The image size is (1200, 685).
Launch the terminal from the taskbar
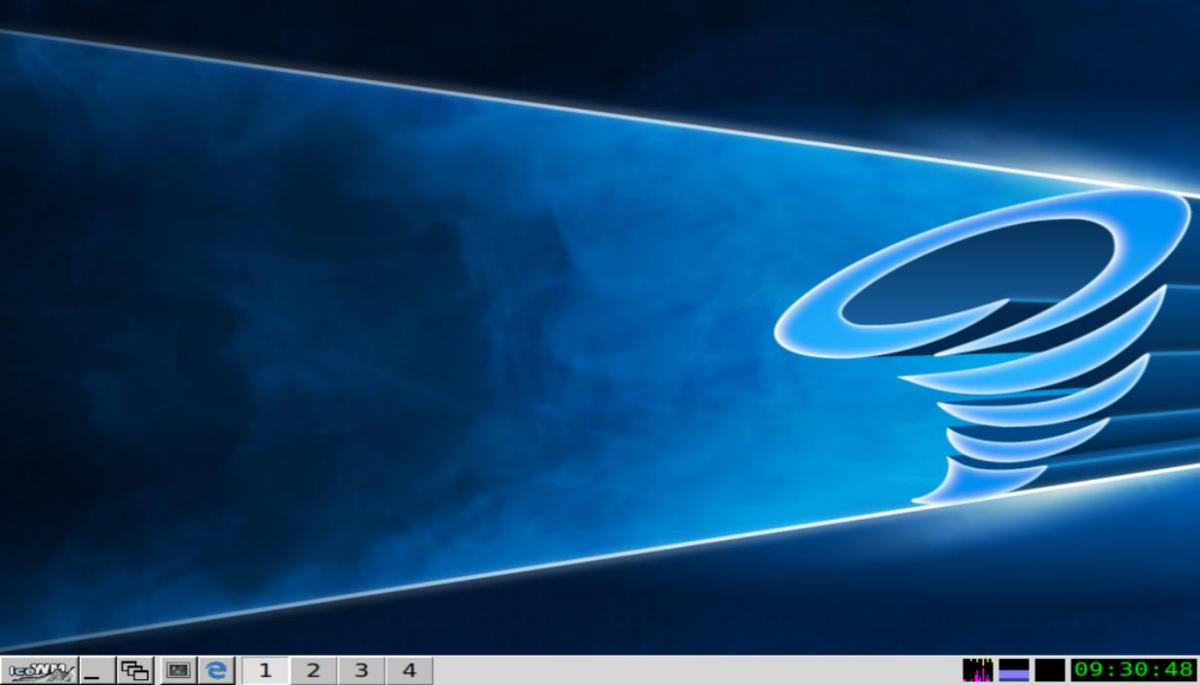pyautogui.click(x=178, y=670)
